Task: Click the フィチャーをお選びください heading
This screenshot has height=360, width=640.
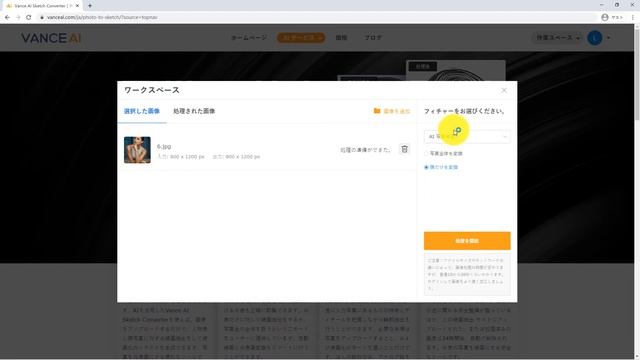Action: [464, 111]
